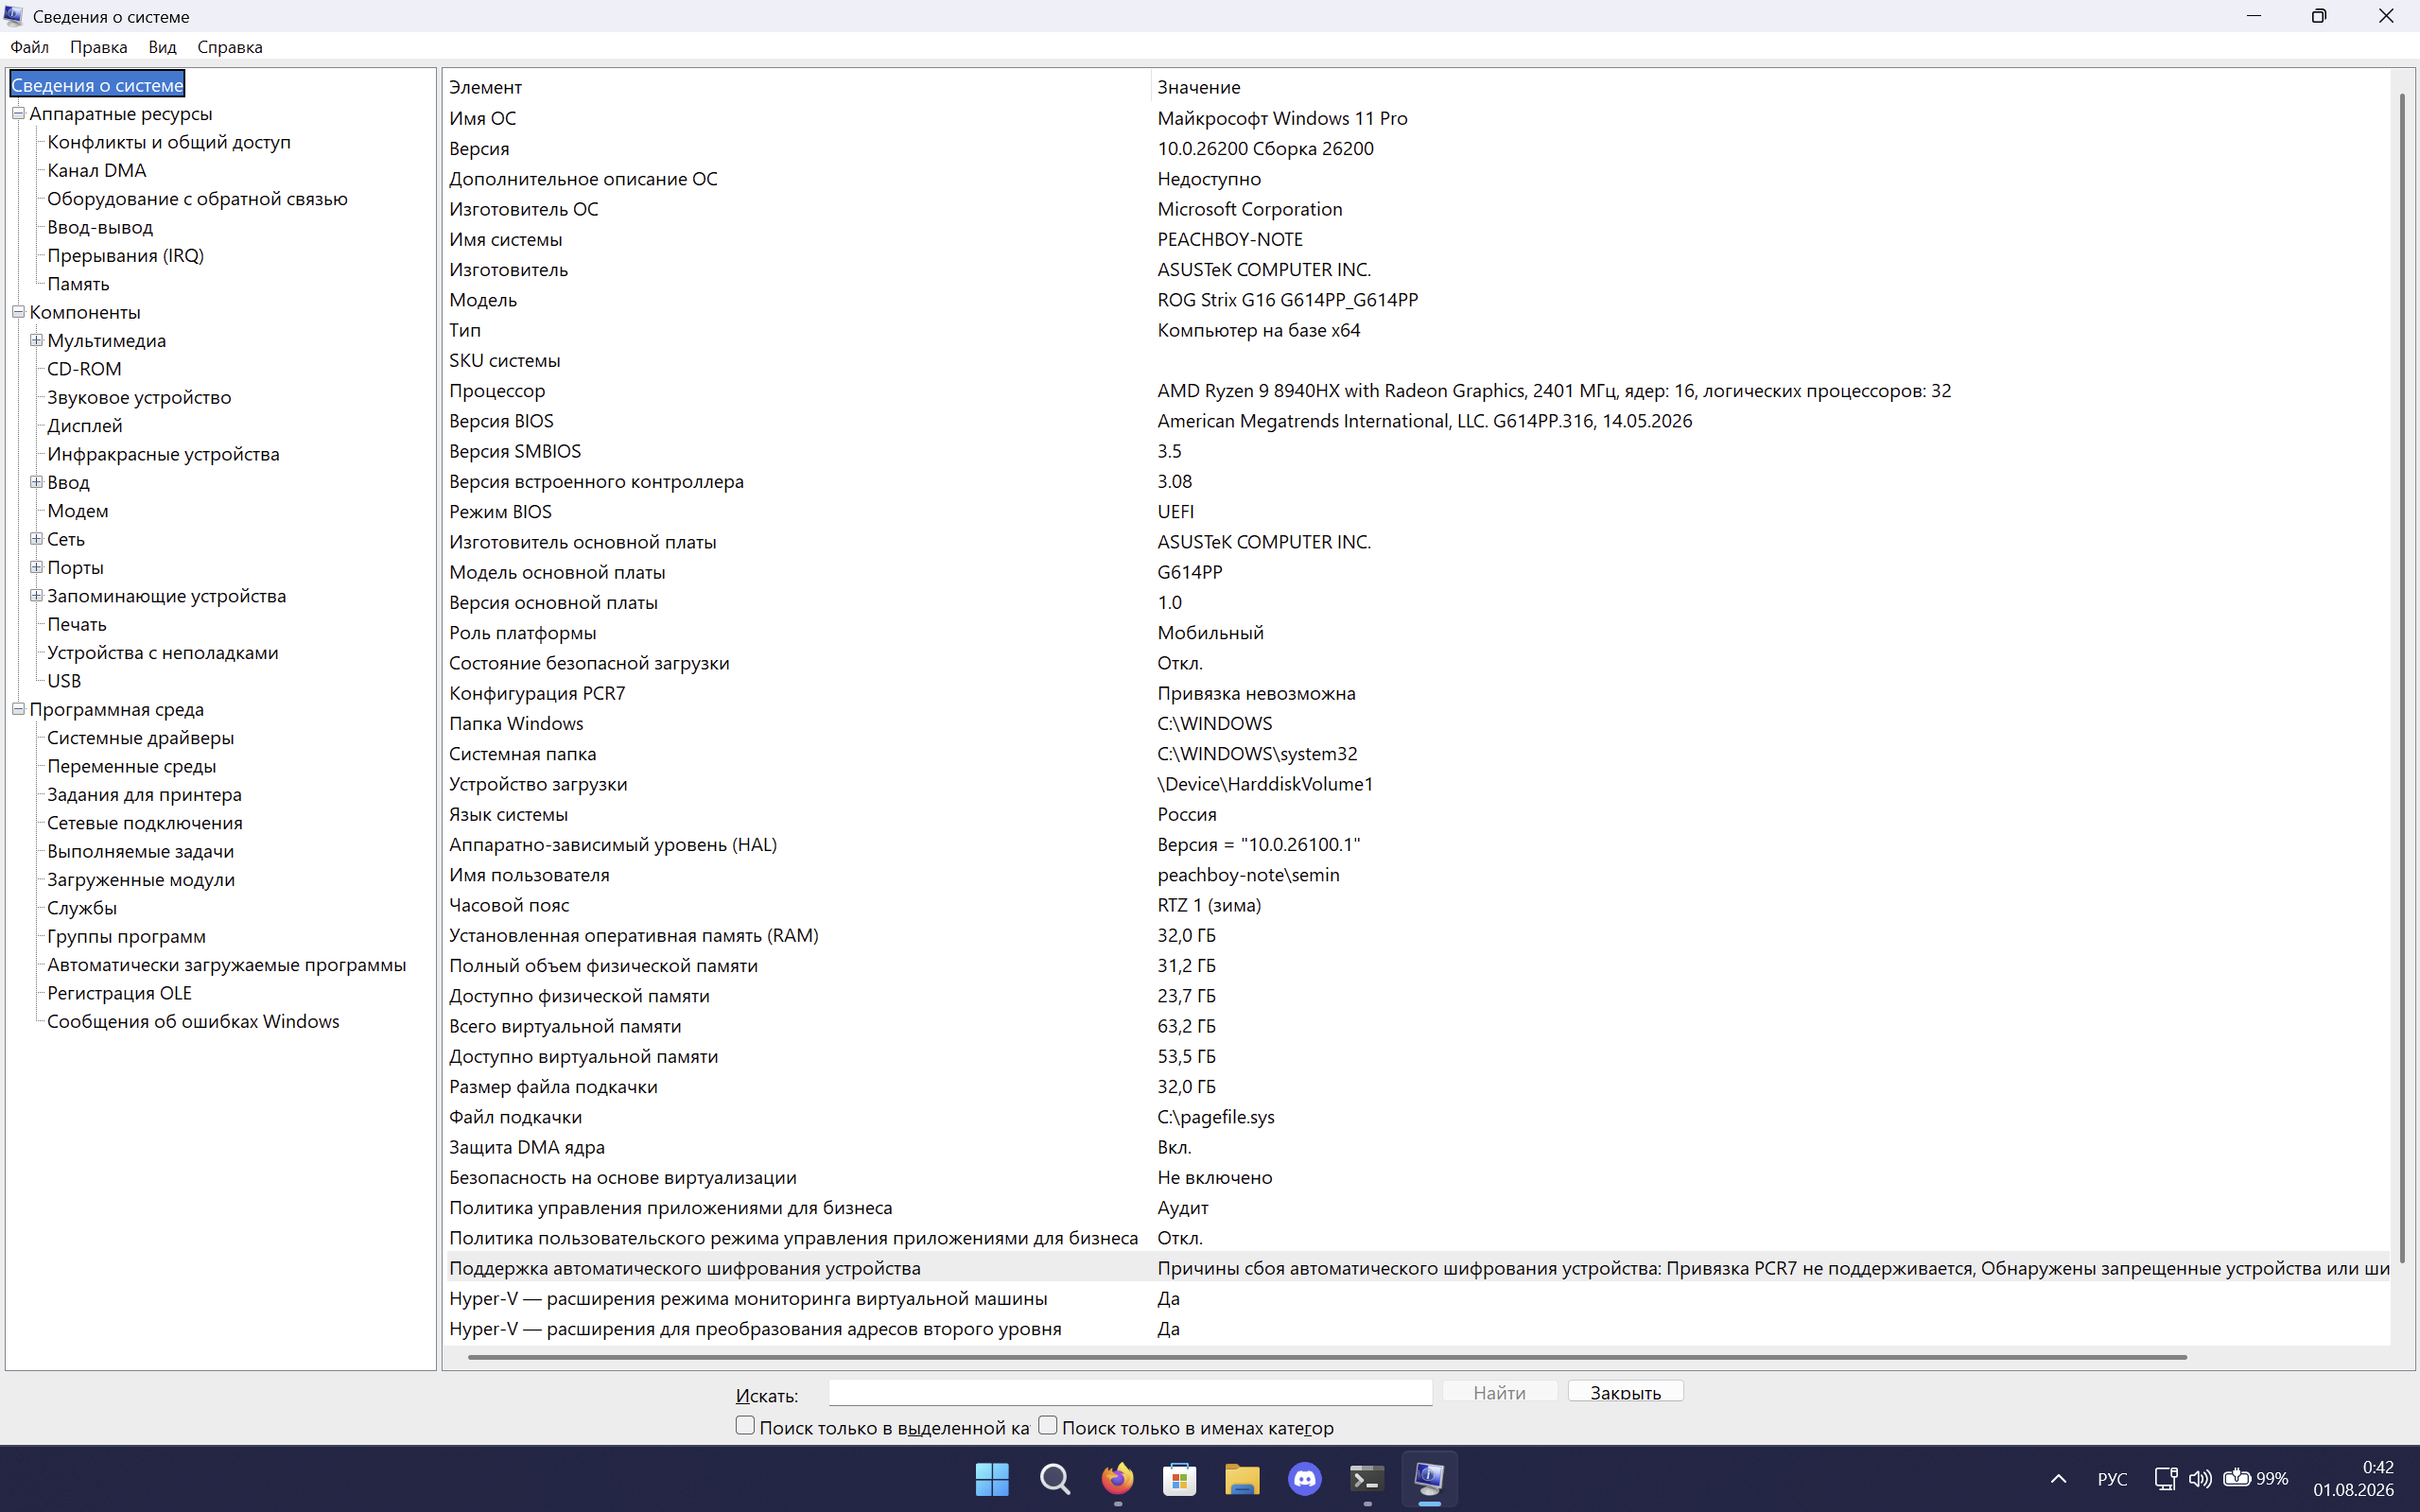This screenshot has width=2420, height=1512.
Task: Check the 99% battery tray icon
Action: (2256, 1479)
